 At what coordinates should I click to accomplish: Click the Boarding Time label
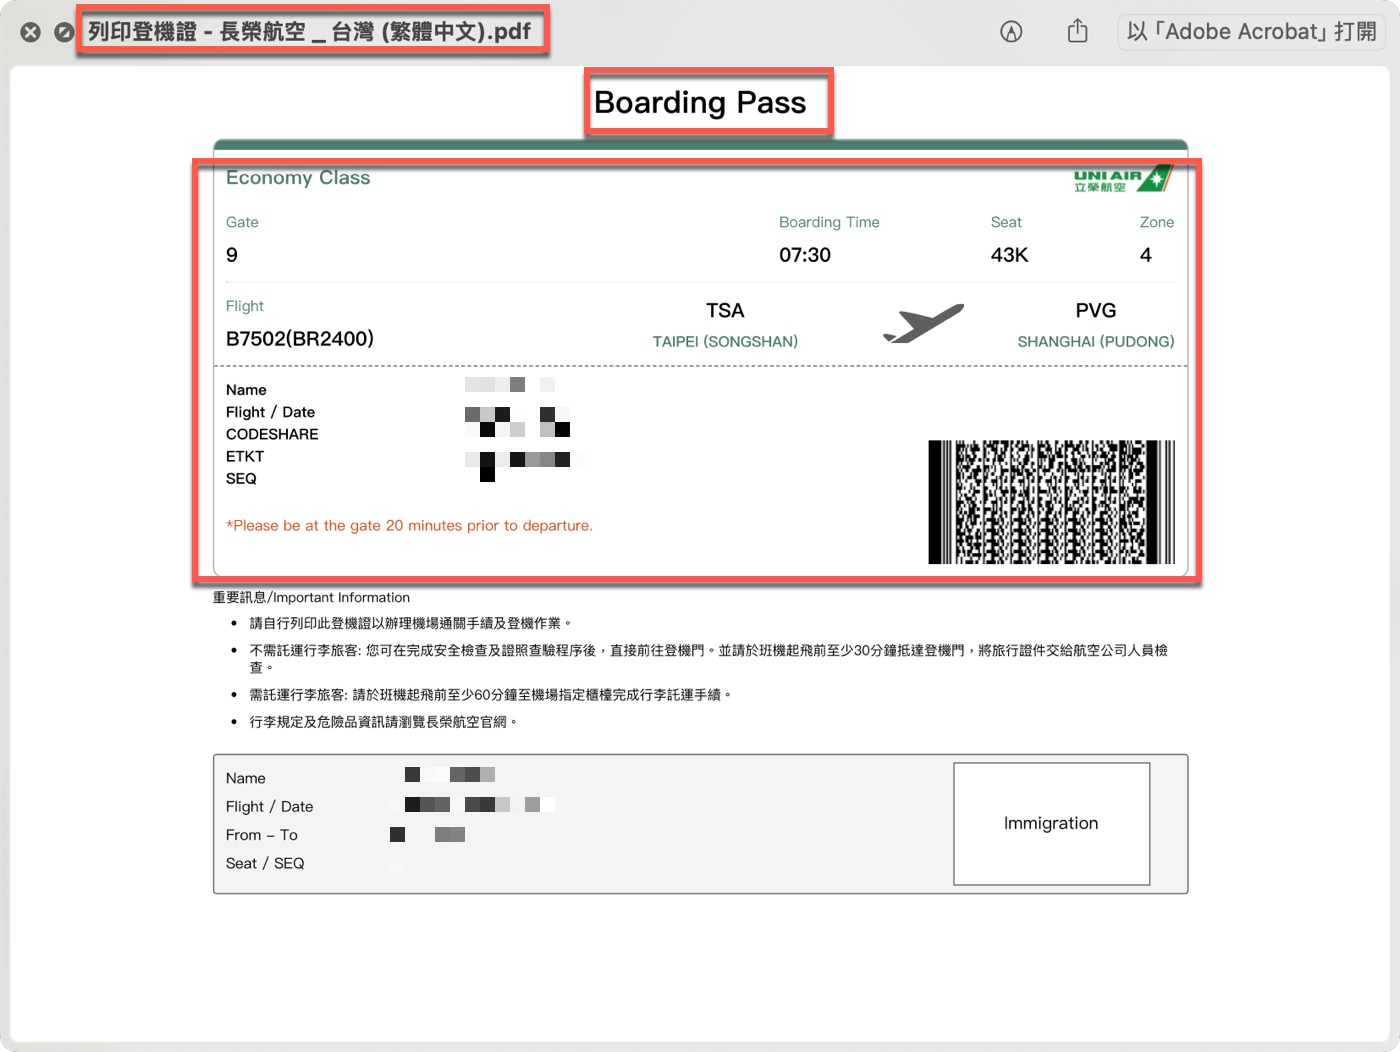pyautogui.click(x=829, y=222)
